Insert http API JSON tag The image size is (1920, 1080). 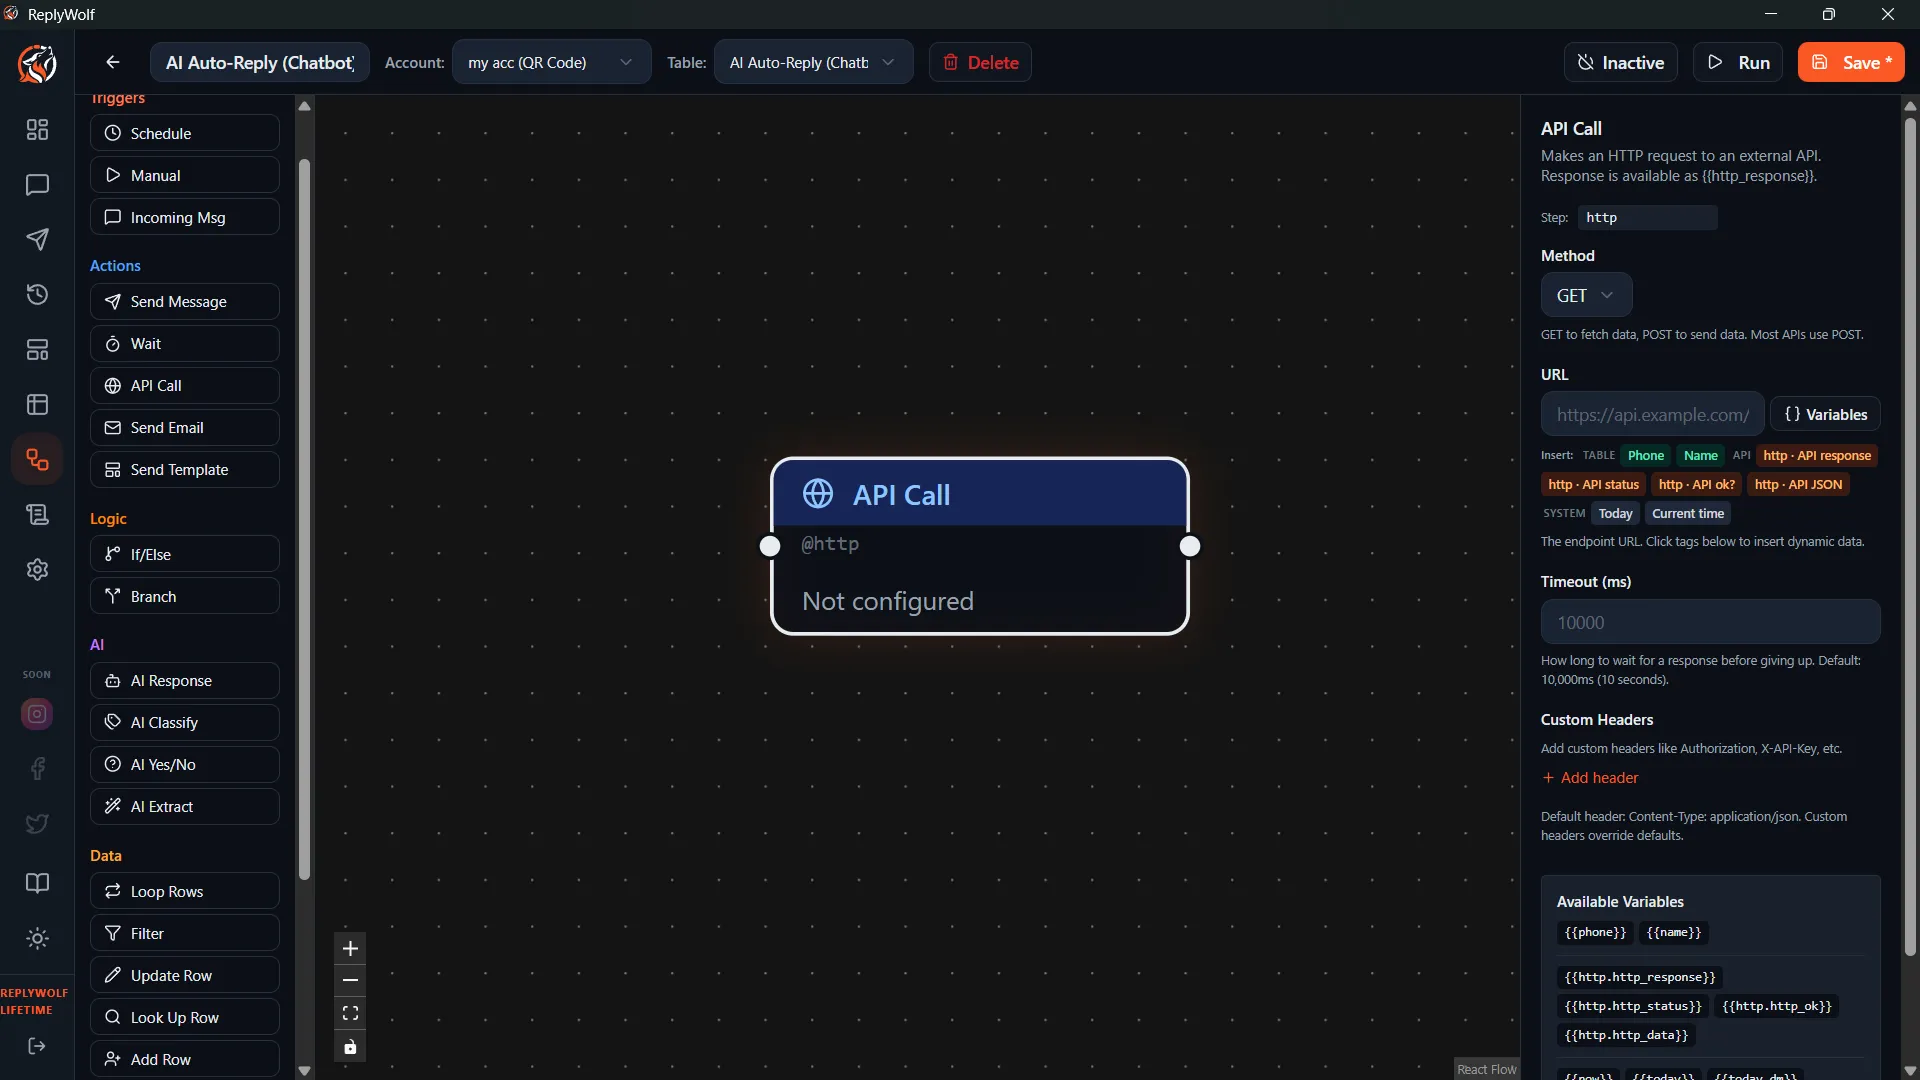click(x=1797, y=485)
